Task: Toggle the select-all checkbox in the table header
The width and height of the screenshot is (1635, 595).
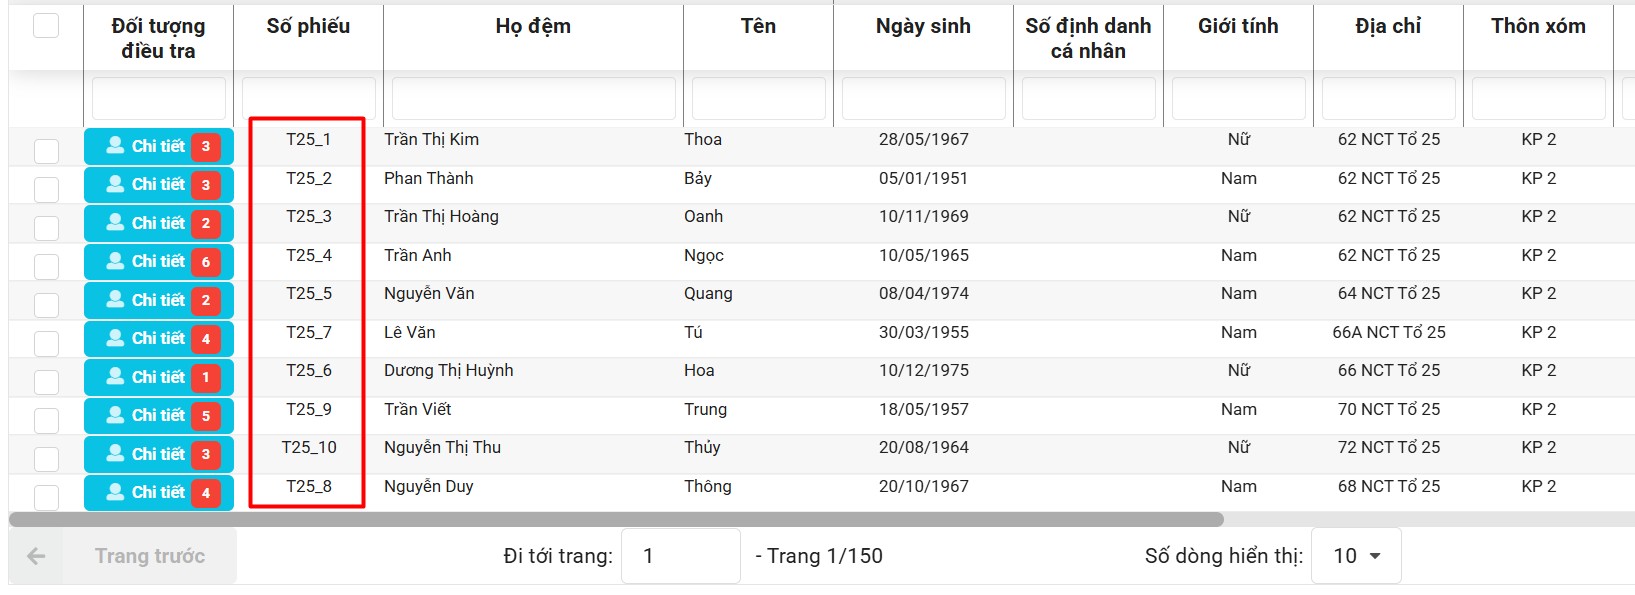Action: click(x=46, y=26)
